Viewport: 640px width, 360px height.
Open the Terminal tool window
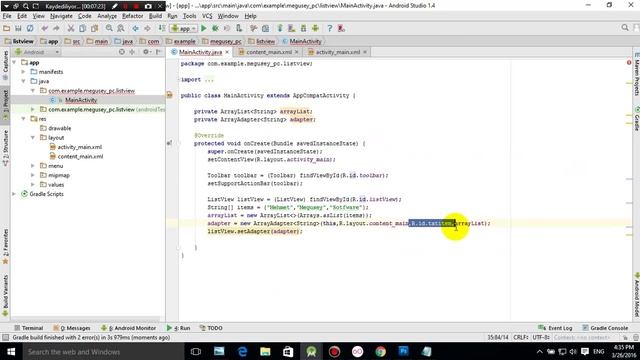click(29, 328)
